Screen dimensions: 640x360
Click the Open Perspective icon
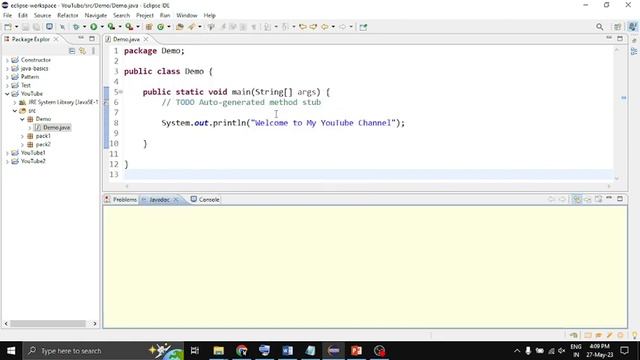pos(618,27)
